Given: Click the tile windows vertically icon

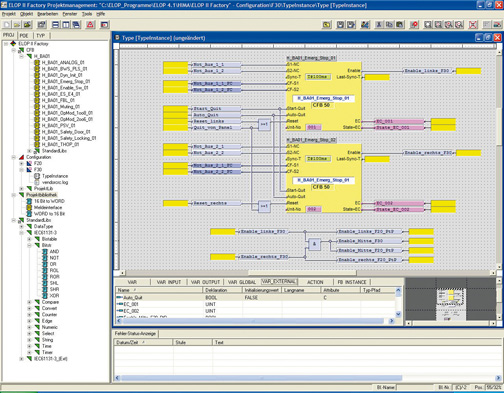Looking at the screenshot, I should tap(66, 25).
